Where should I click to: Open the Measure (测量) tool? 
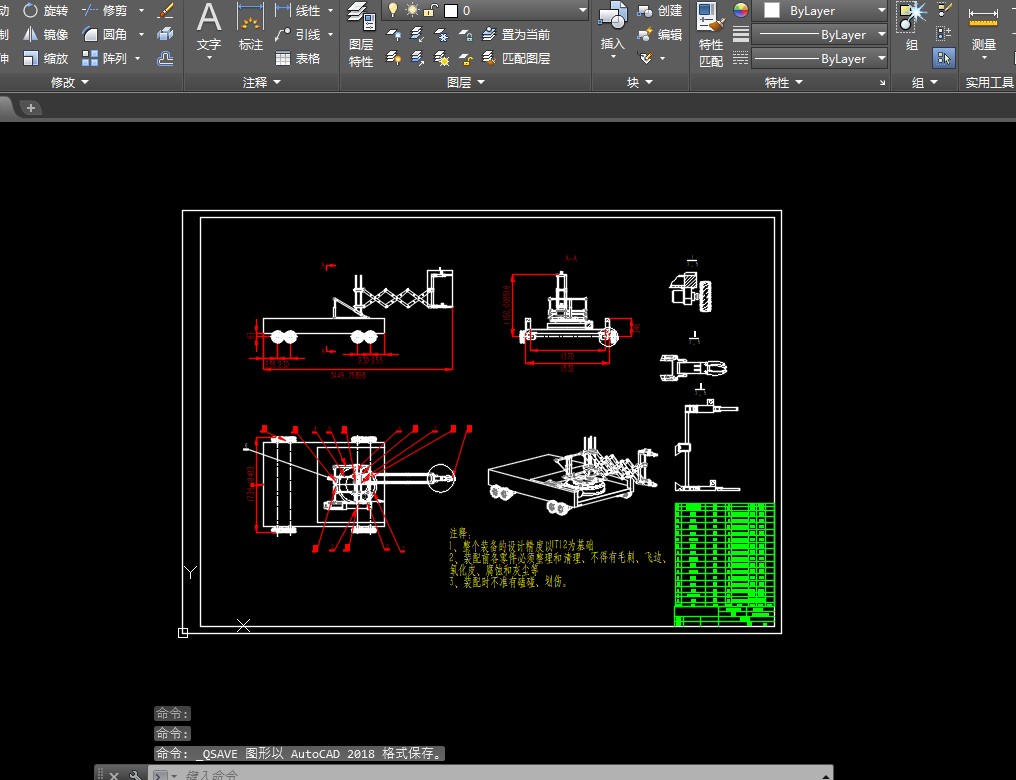tap(983, 31)
